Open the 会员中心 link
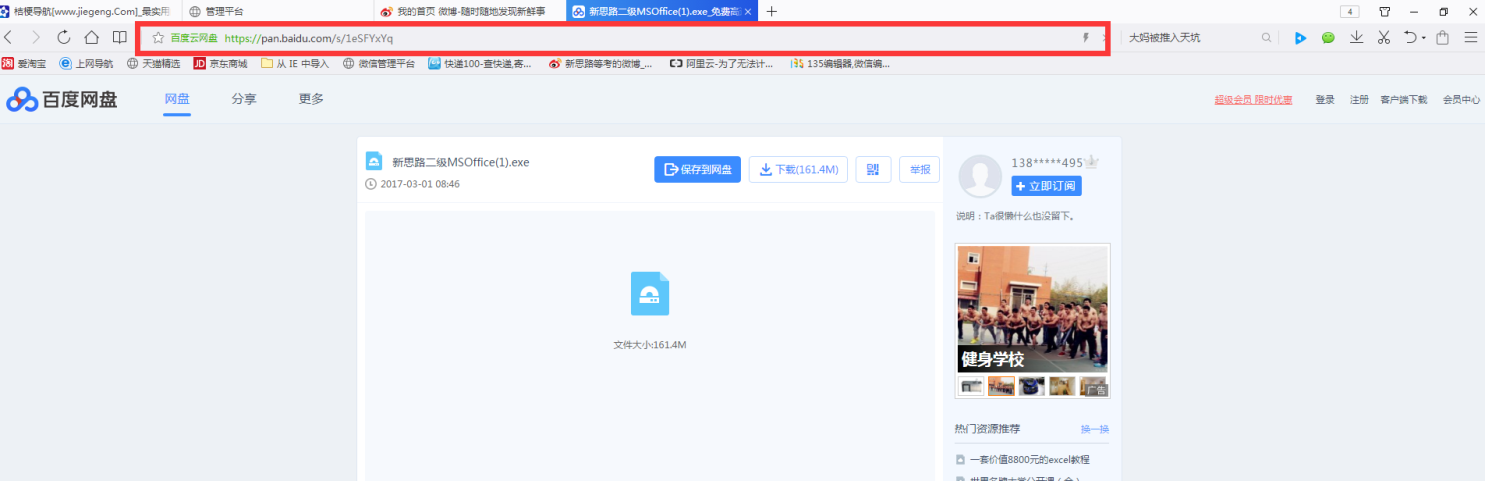This screenshot has width=1485, height=481. (1461, 100)
